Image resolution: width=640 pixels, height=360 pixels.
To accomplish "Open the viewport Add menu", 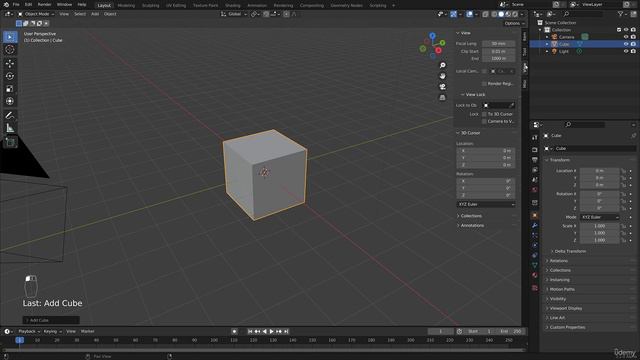I will [95, 14].
